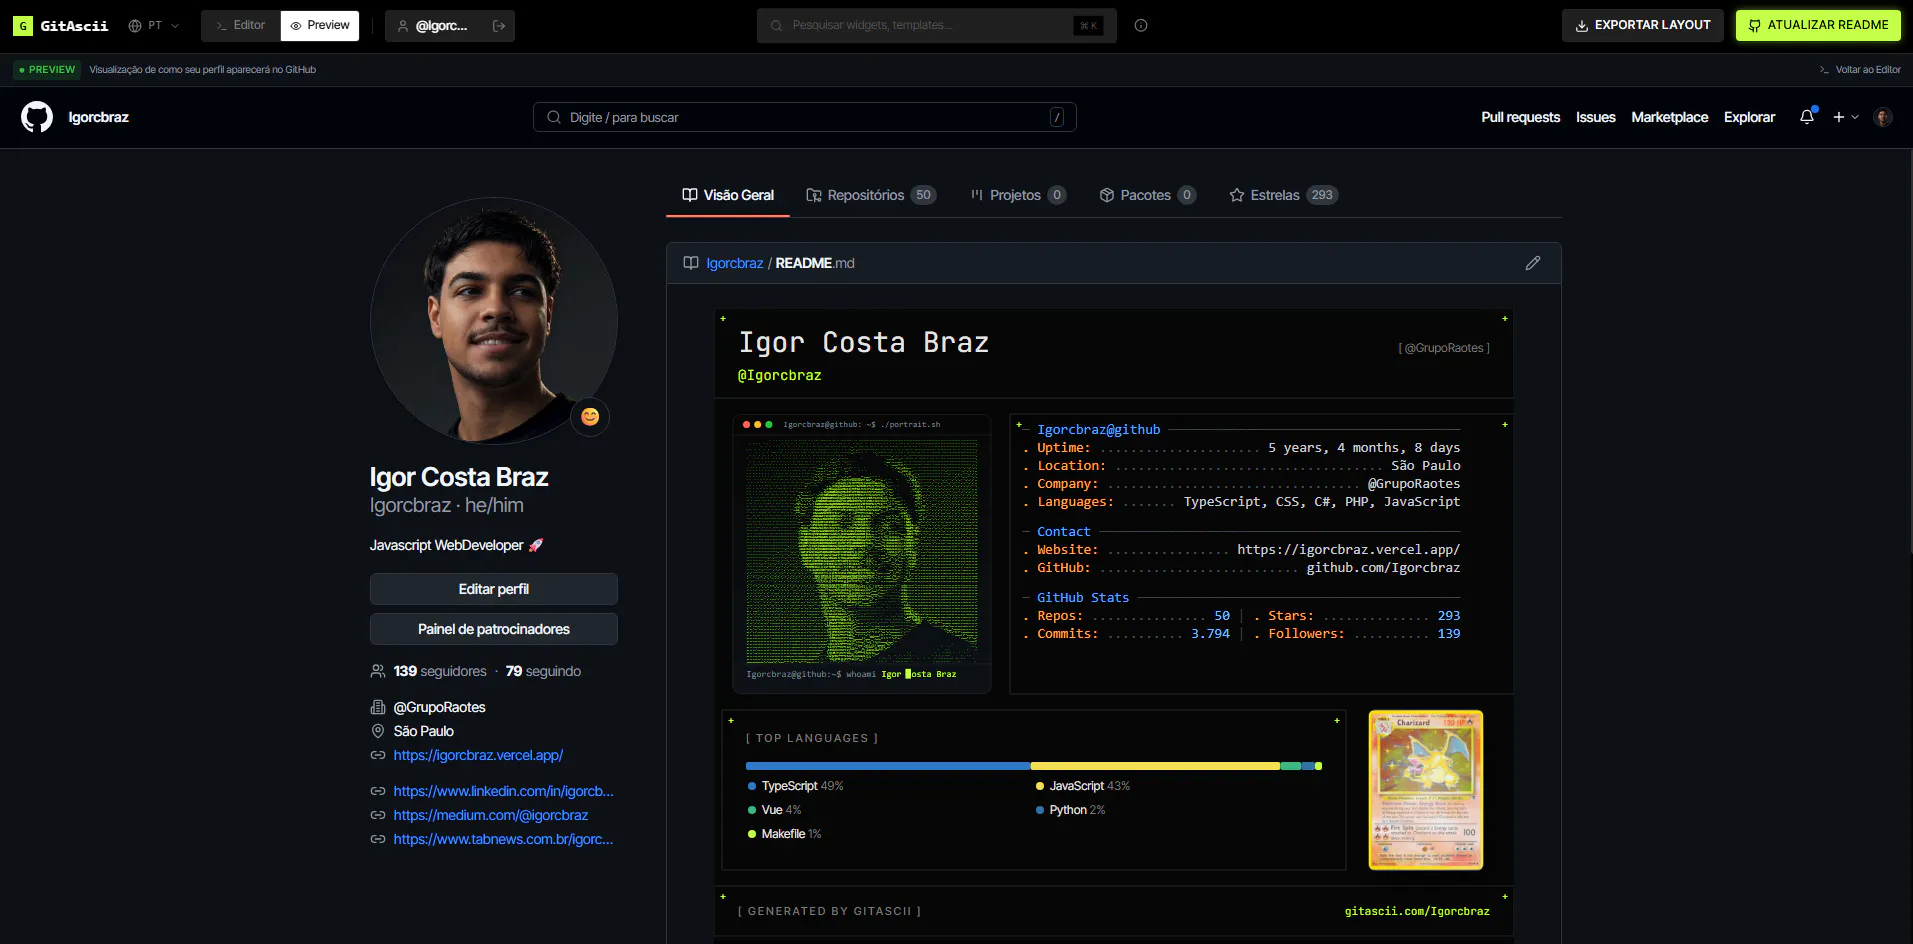Click the small user avatar in header

pos(1883,117)
